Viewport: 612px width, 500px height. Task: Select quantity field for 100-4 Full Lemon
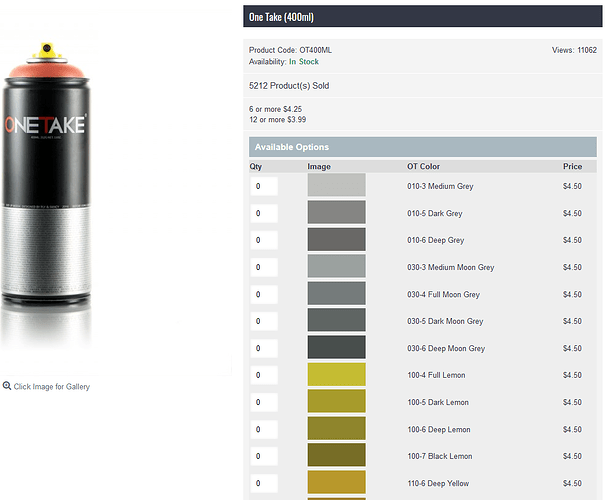coord(264,375)
